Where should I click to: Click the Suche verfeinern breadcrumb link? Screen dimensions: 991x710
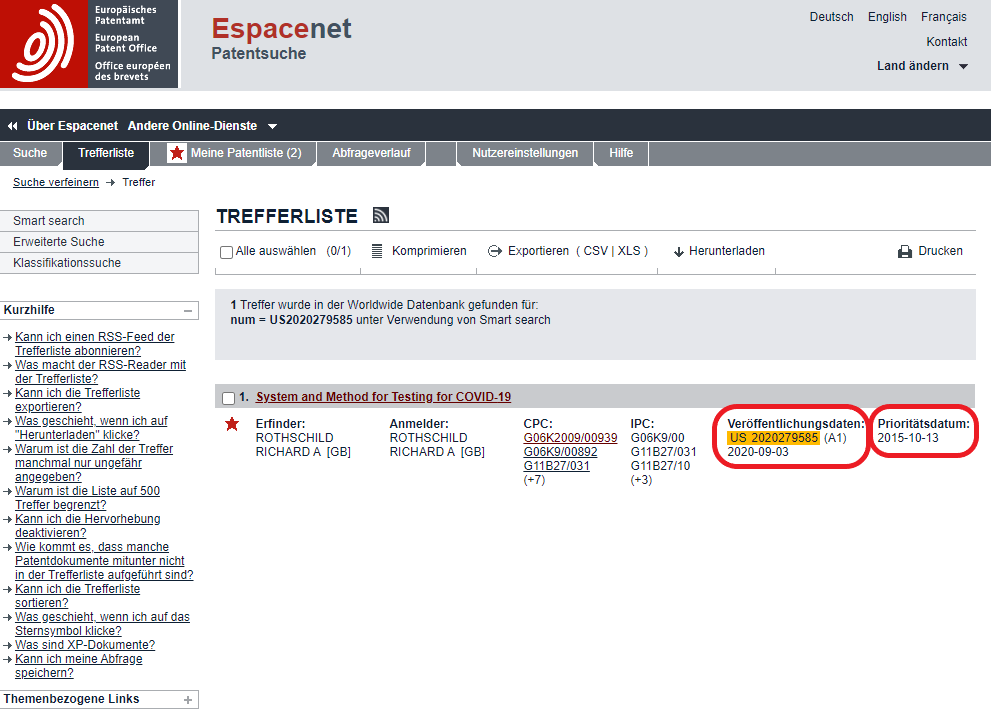coord(56,182)
